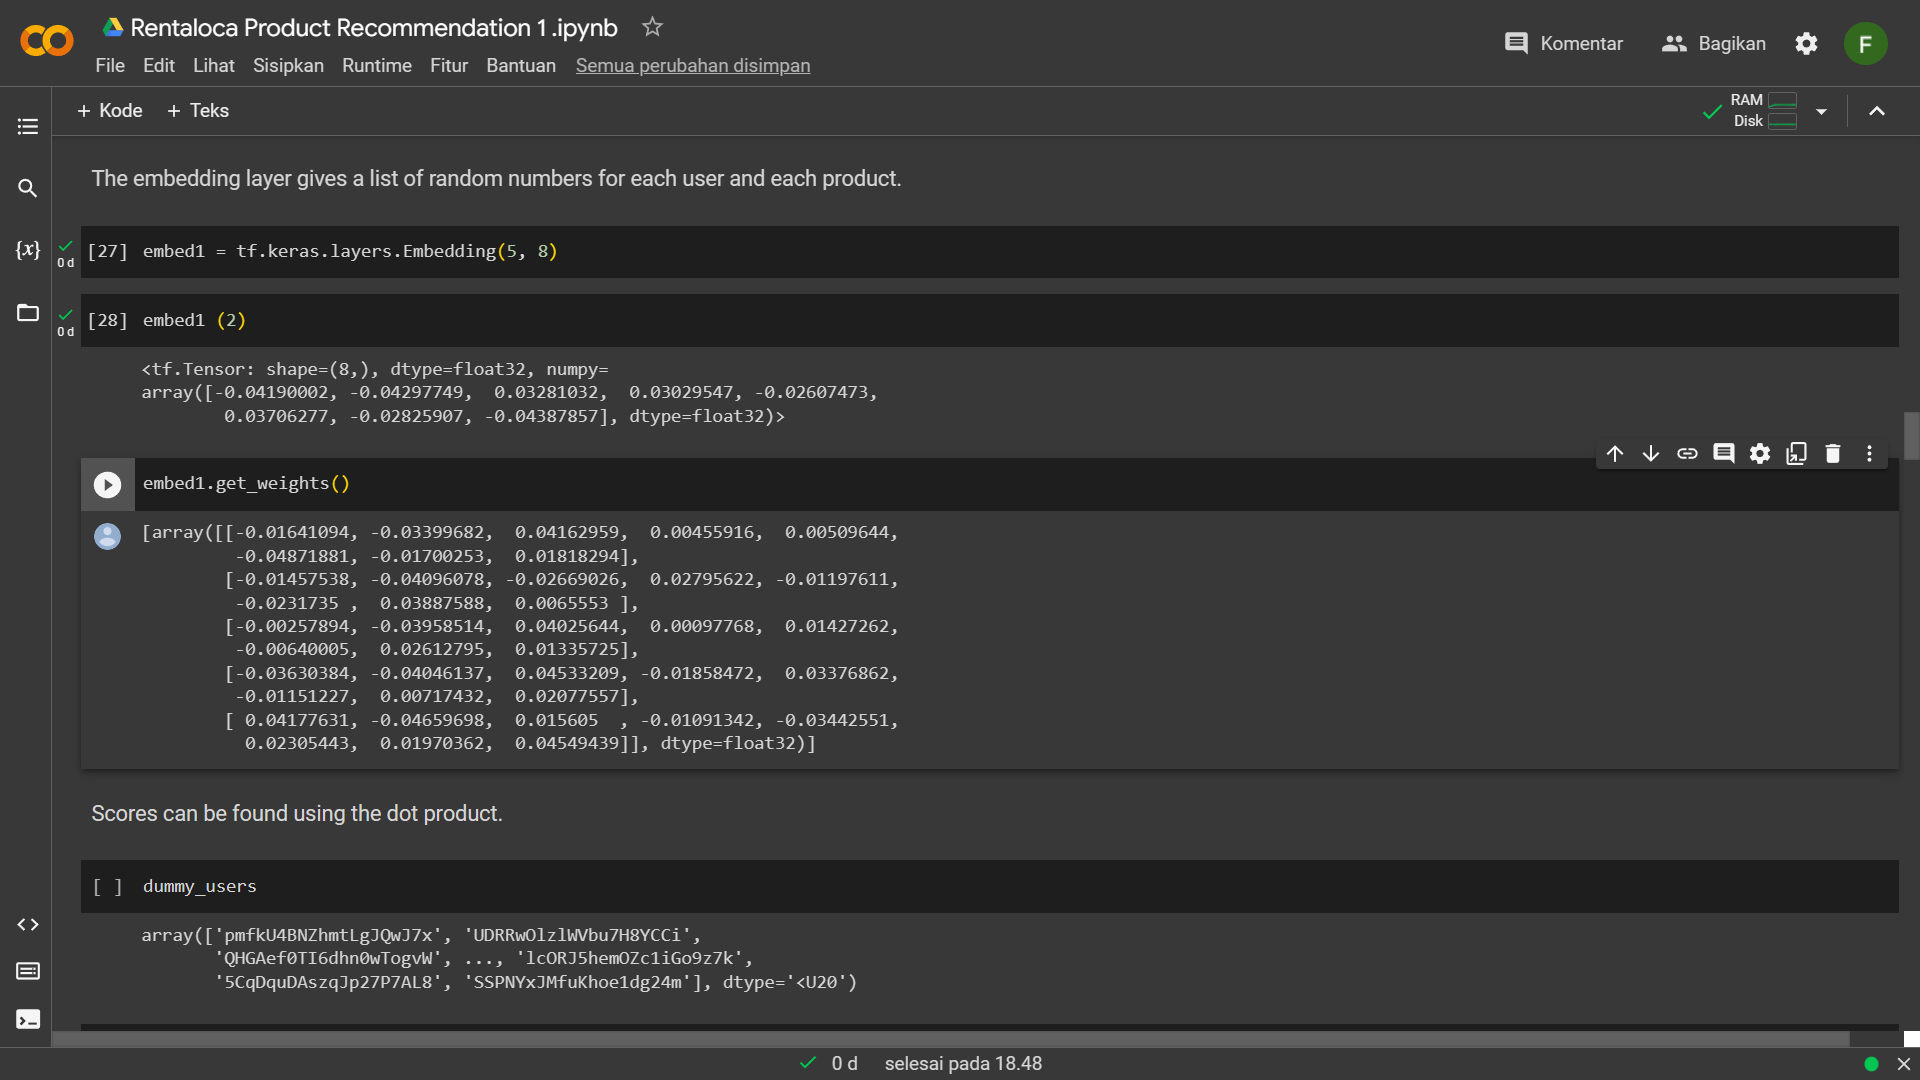Move the selected cell up
The width and height of the screenshot is (1920, 1080).
coord(1615,453)
